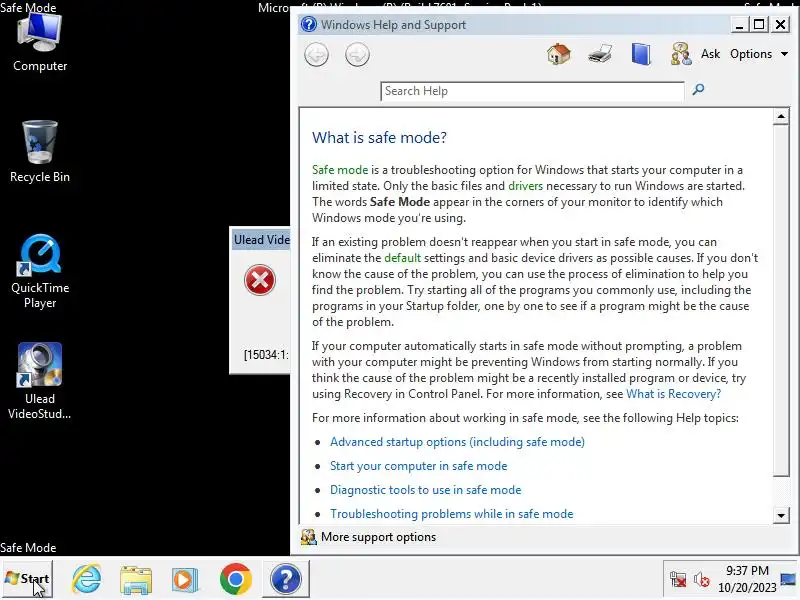Click the network tray icon
Image resolution: width=800 pixels, height=600 pixels.
(678, 579)
